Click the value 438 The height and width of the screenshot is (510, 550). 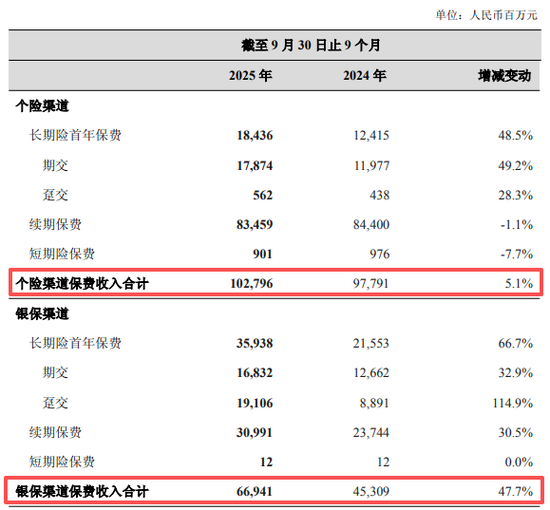pyautogui.click(x=380, y=195)
